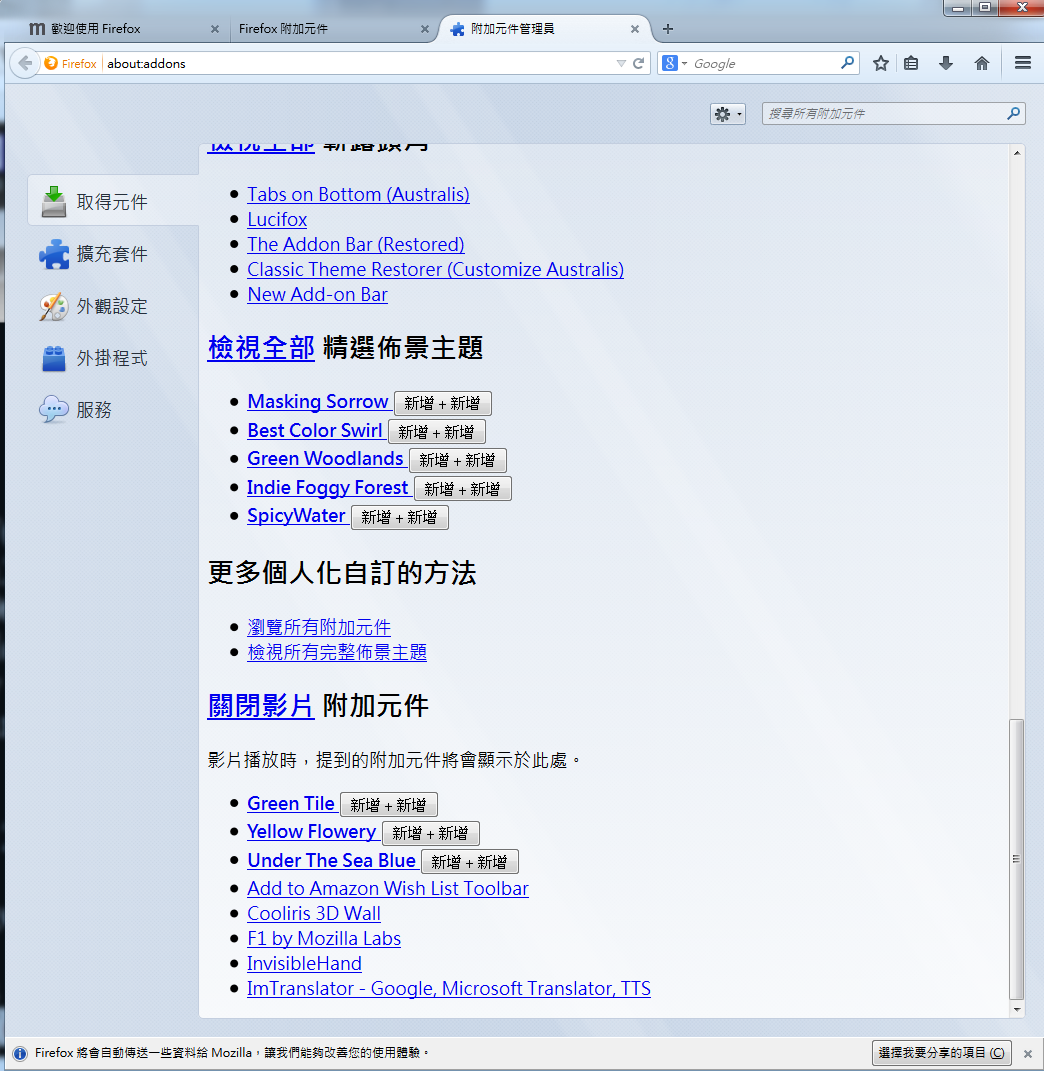Click the add-on search magnifier icon
The image size is (1044, 1071).
click(x=1013, y=113)
